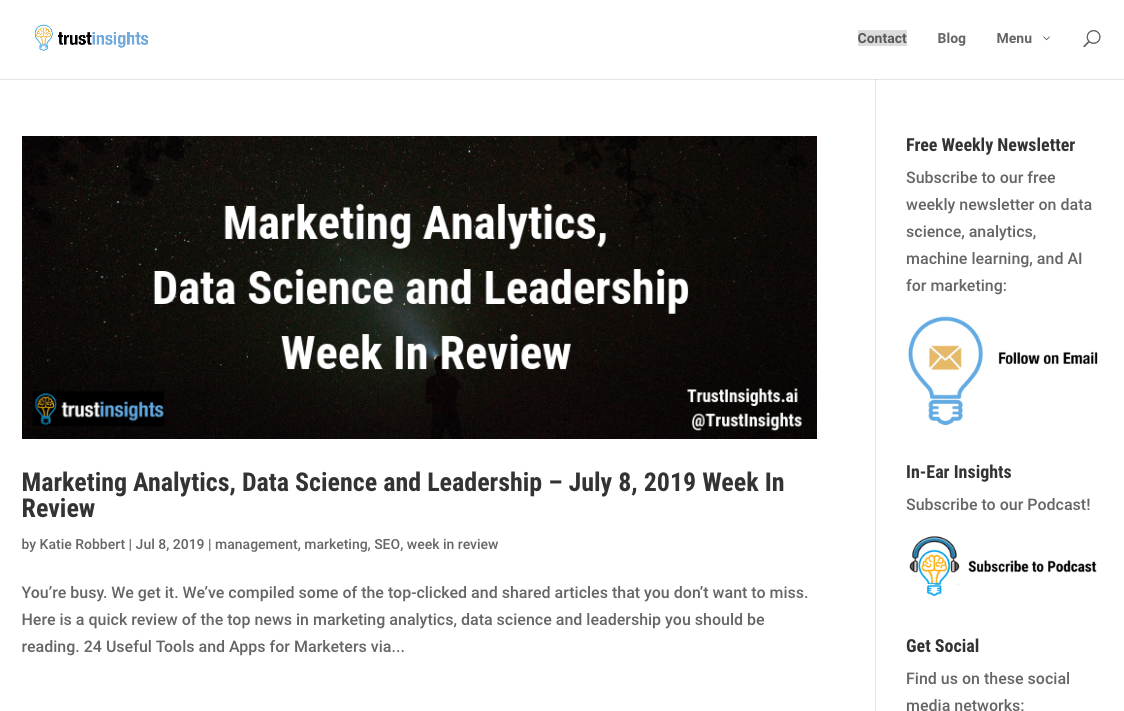The width and height of the screenshot is (1124, 711).
Task: Open the management category link
Action: click(x=256, y=544)
